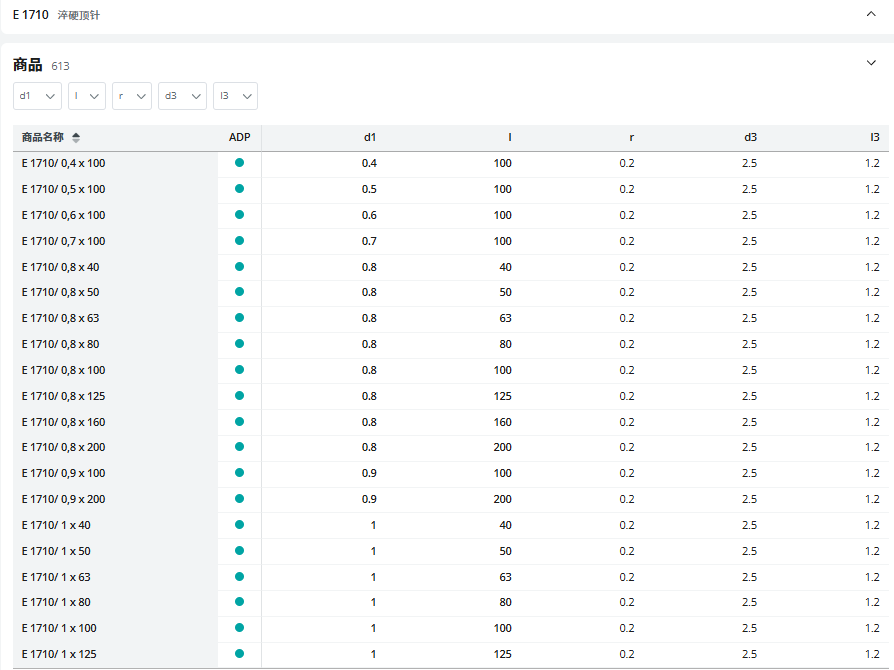Open product E 1710/ 0,7 x 100

[63, 241]
